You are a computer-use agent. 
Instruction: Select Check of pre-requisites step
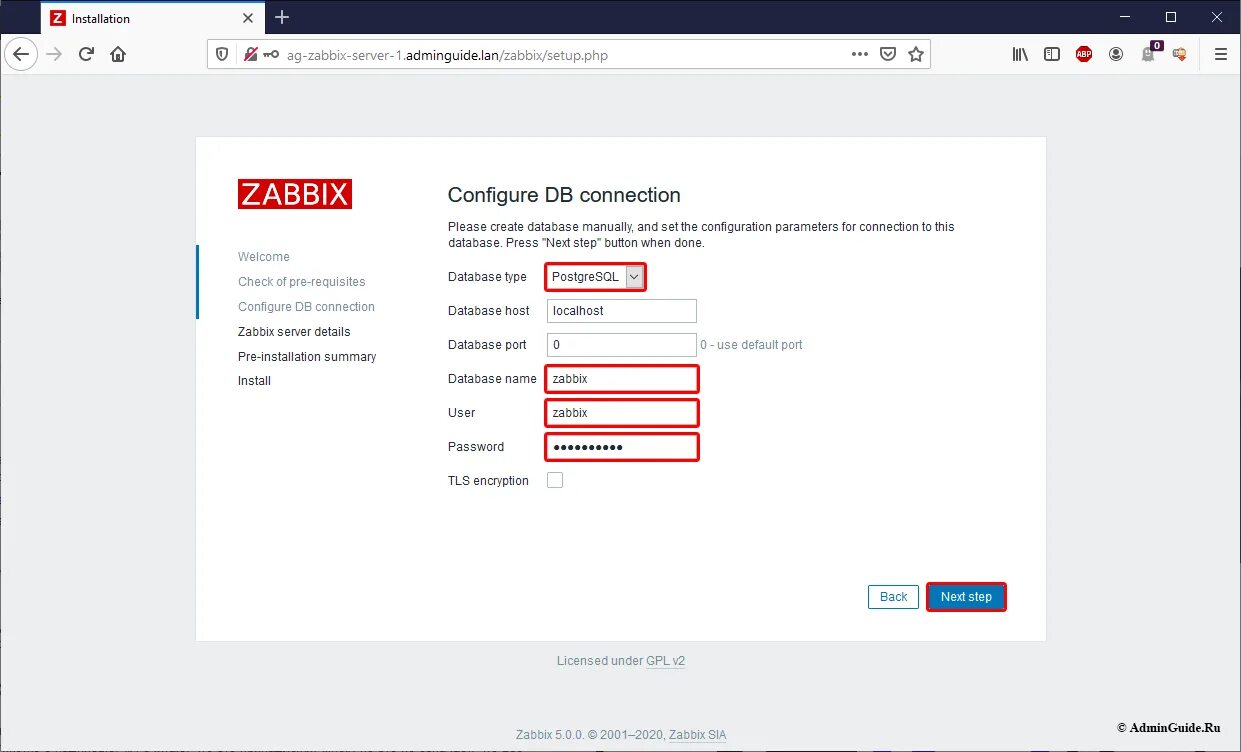point(302,282)
